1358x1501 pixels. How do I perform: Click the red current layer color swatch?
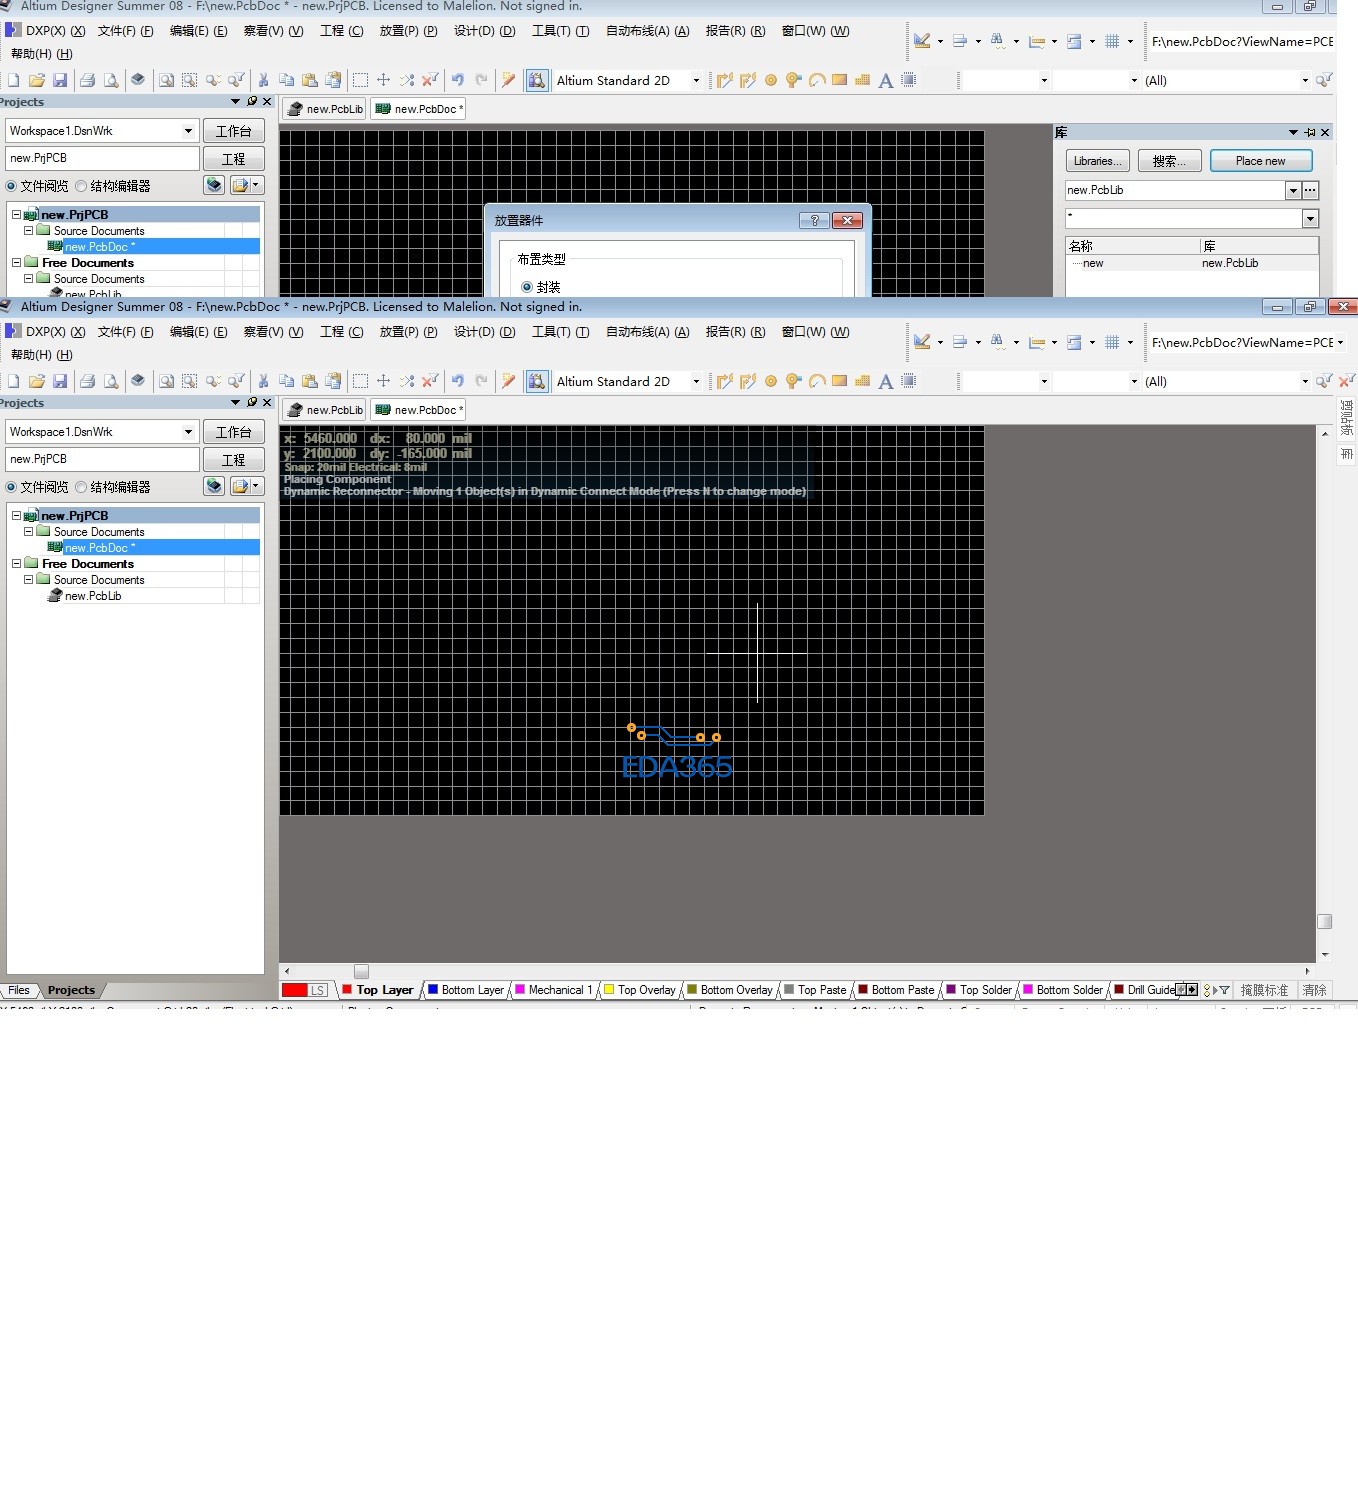pyautogui.click(x=295, y=990)
